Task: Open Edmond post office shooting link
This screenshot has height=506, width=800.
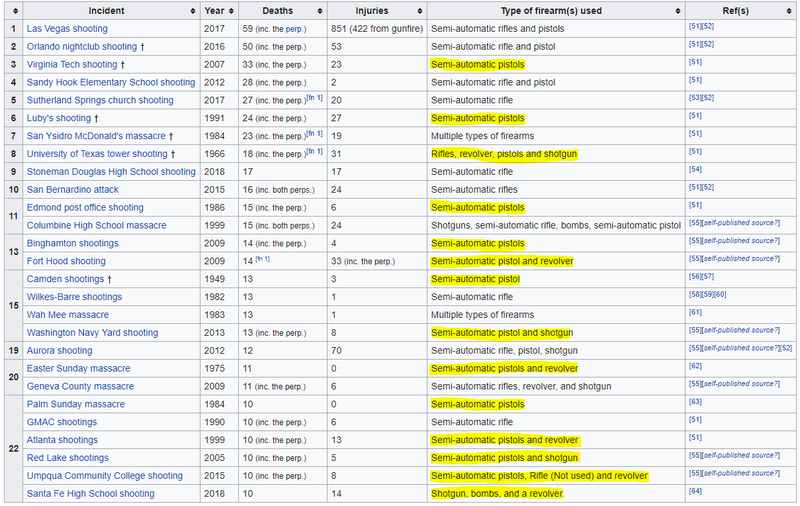Action: coord(85,208)
